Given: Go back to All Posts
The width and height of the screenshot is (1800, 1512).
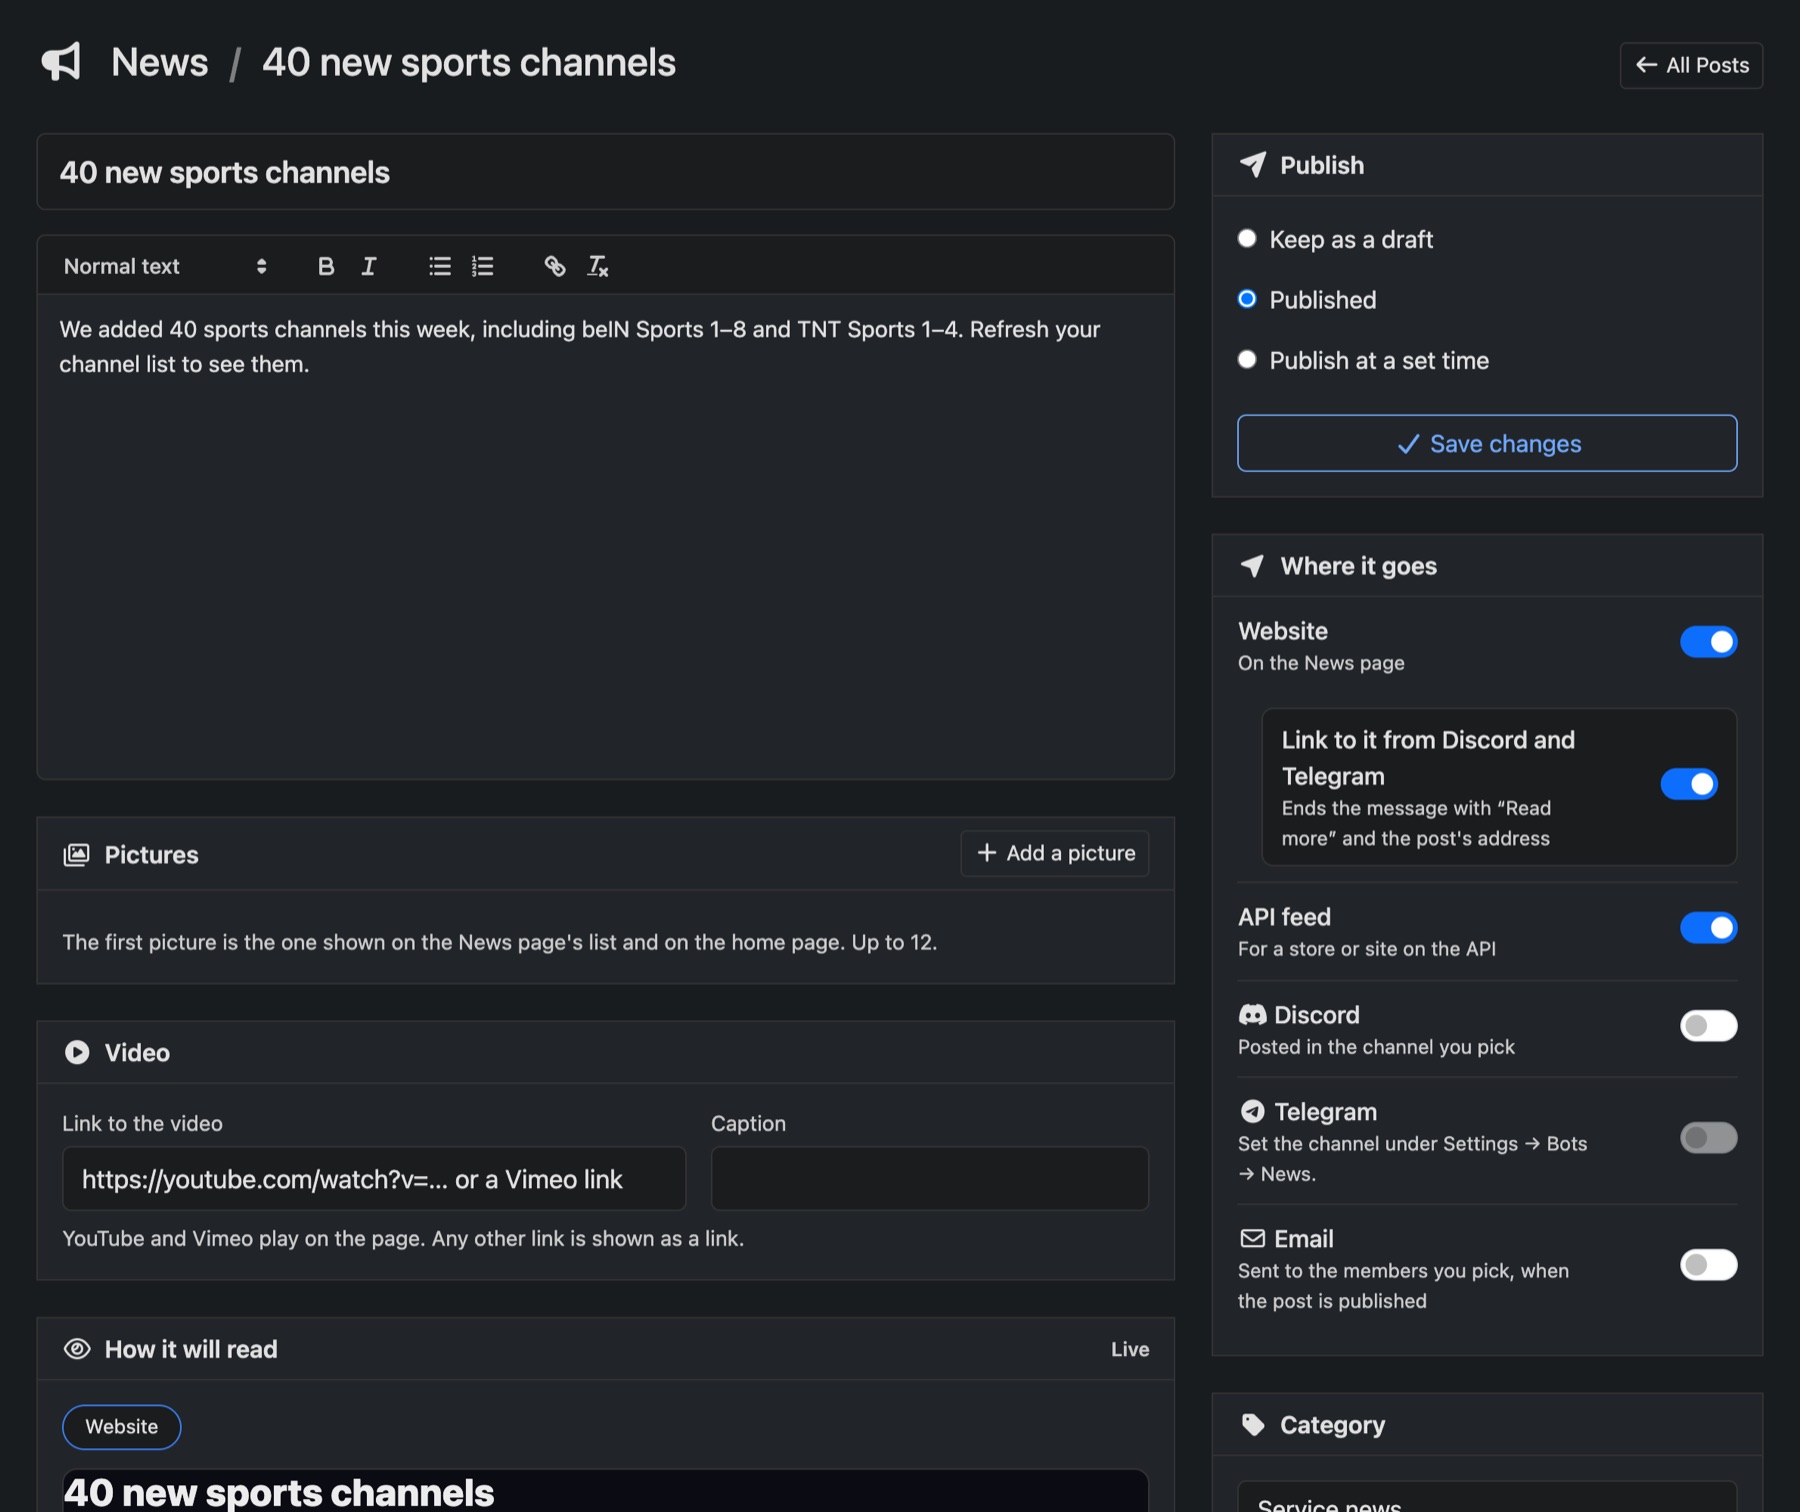Looking at the screenshot, I should pyautogui.click(x=1691, y=65).
